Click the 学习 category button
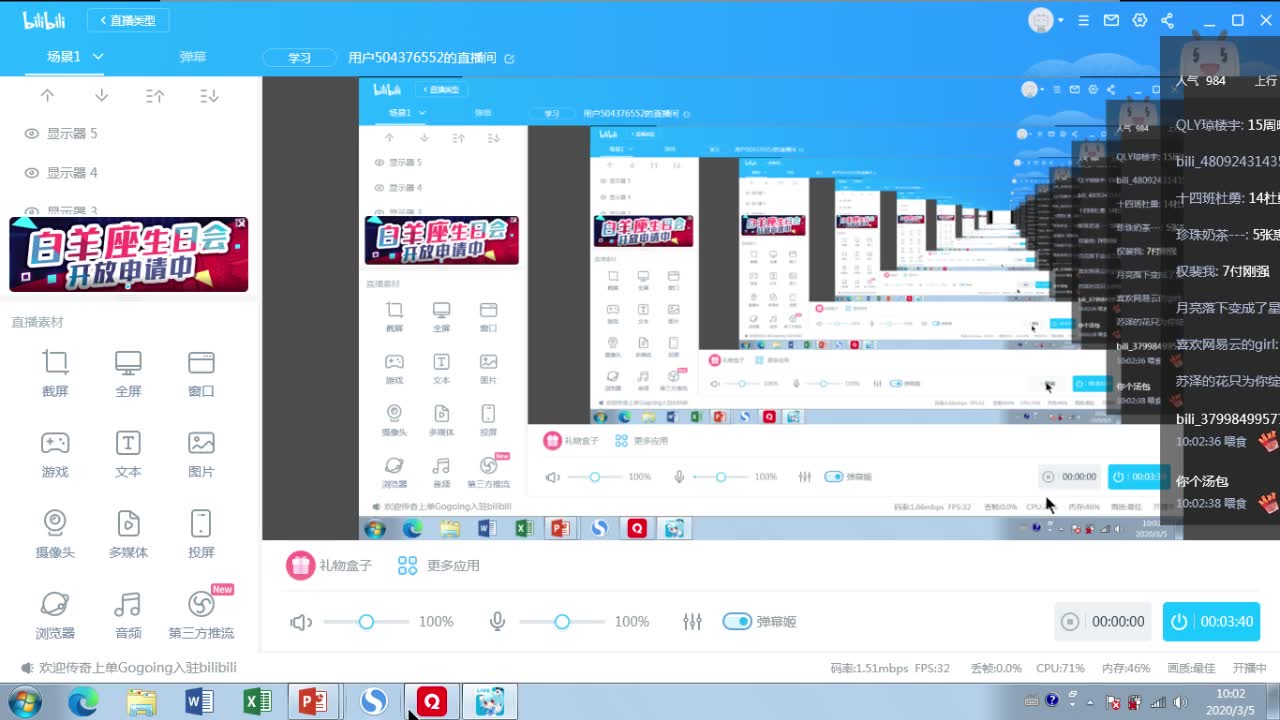Screen dimensions: 1280x720 [300, 58]
